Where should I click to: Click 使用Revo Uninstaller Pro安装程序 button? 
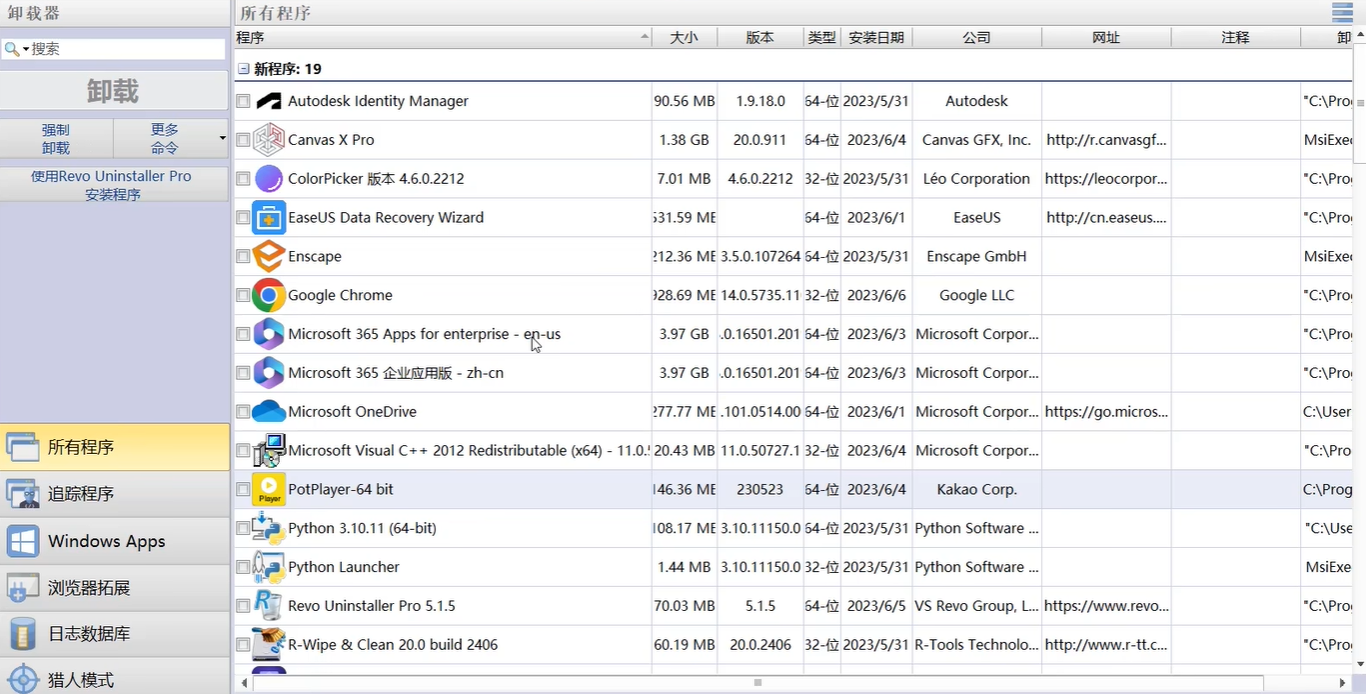click(114, 184)
